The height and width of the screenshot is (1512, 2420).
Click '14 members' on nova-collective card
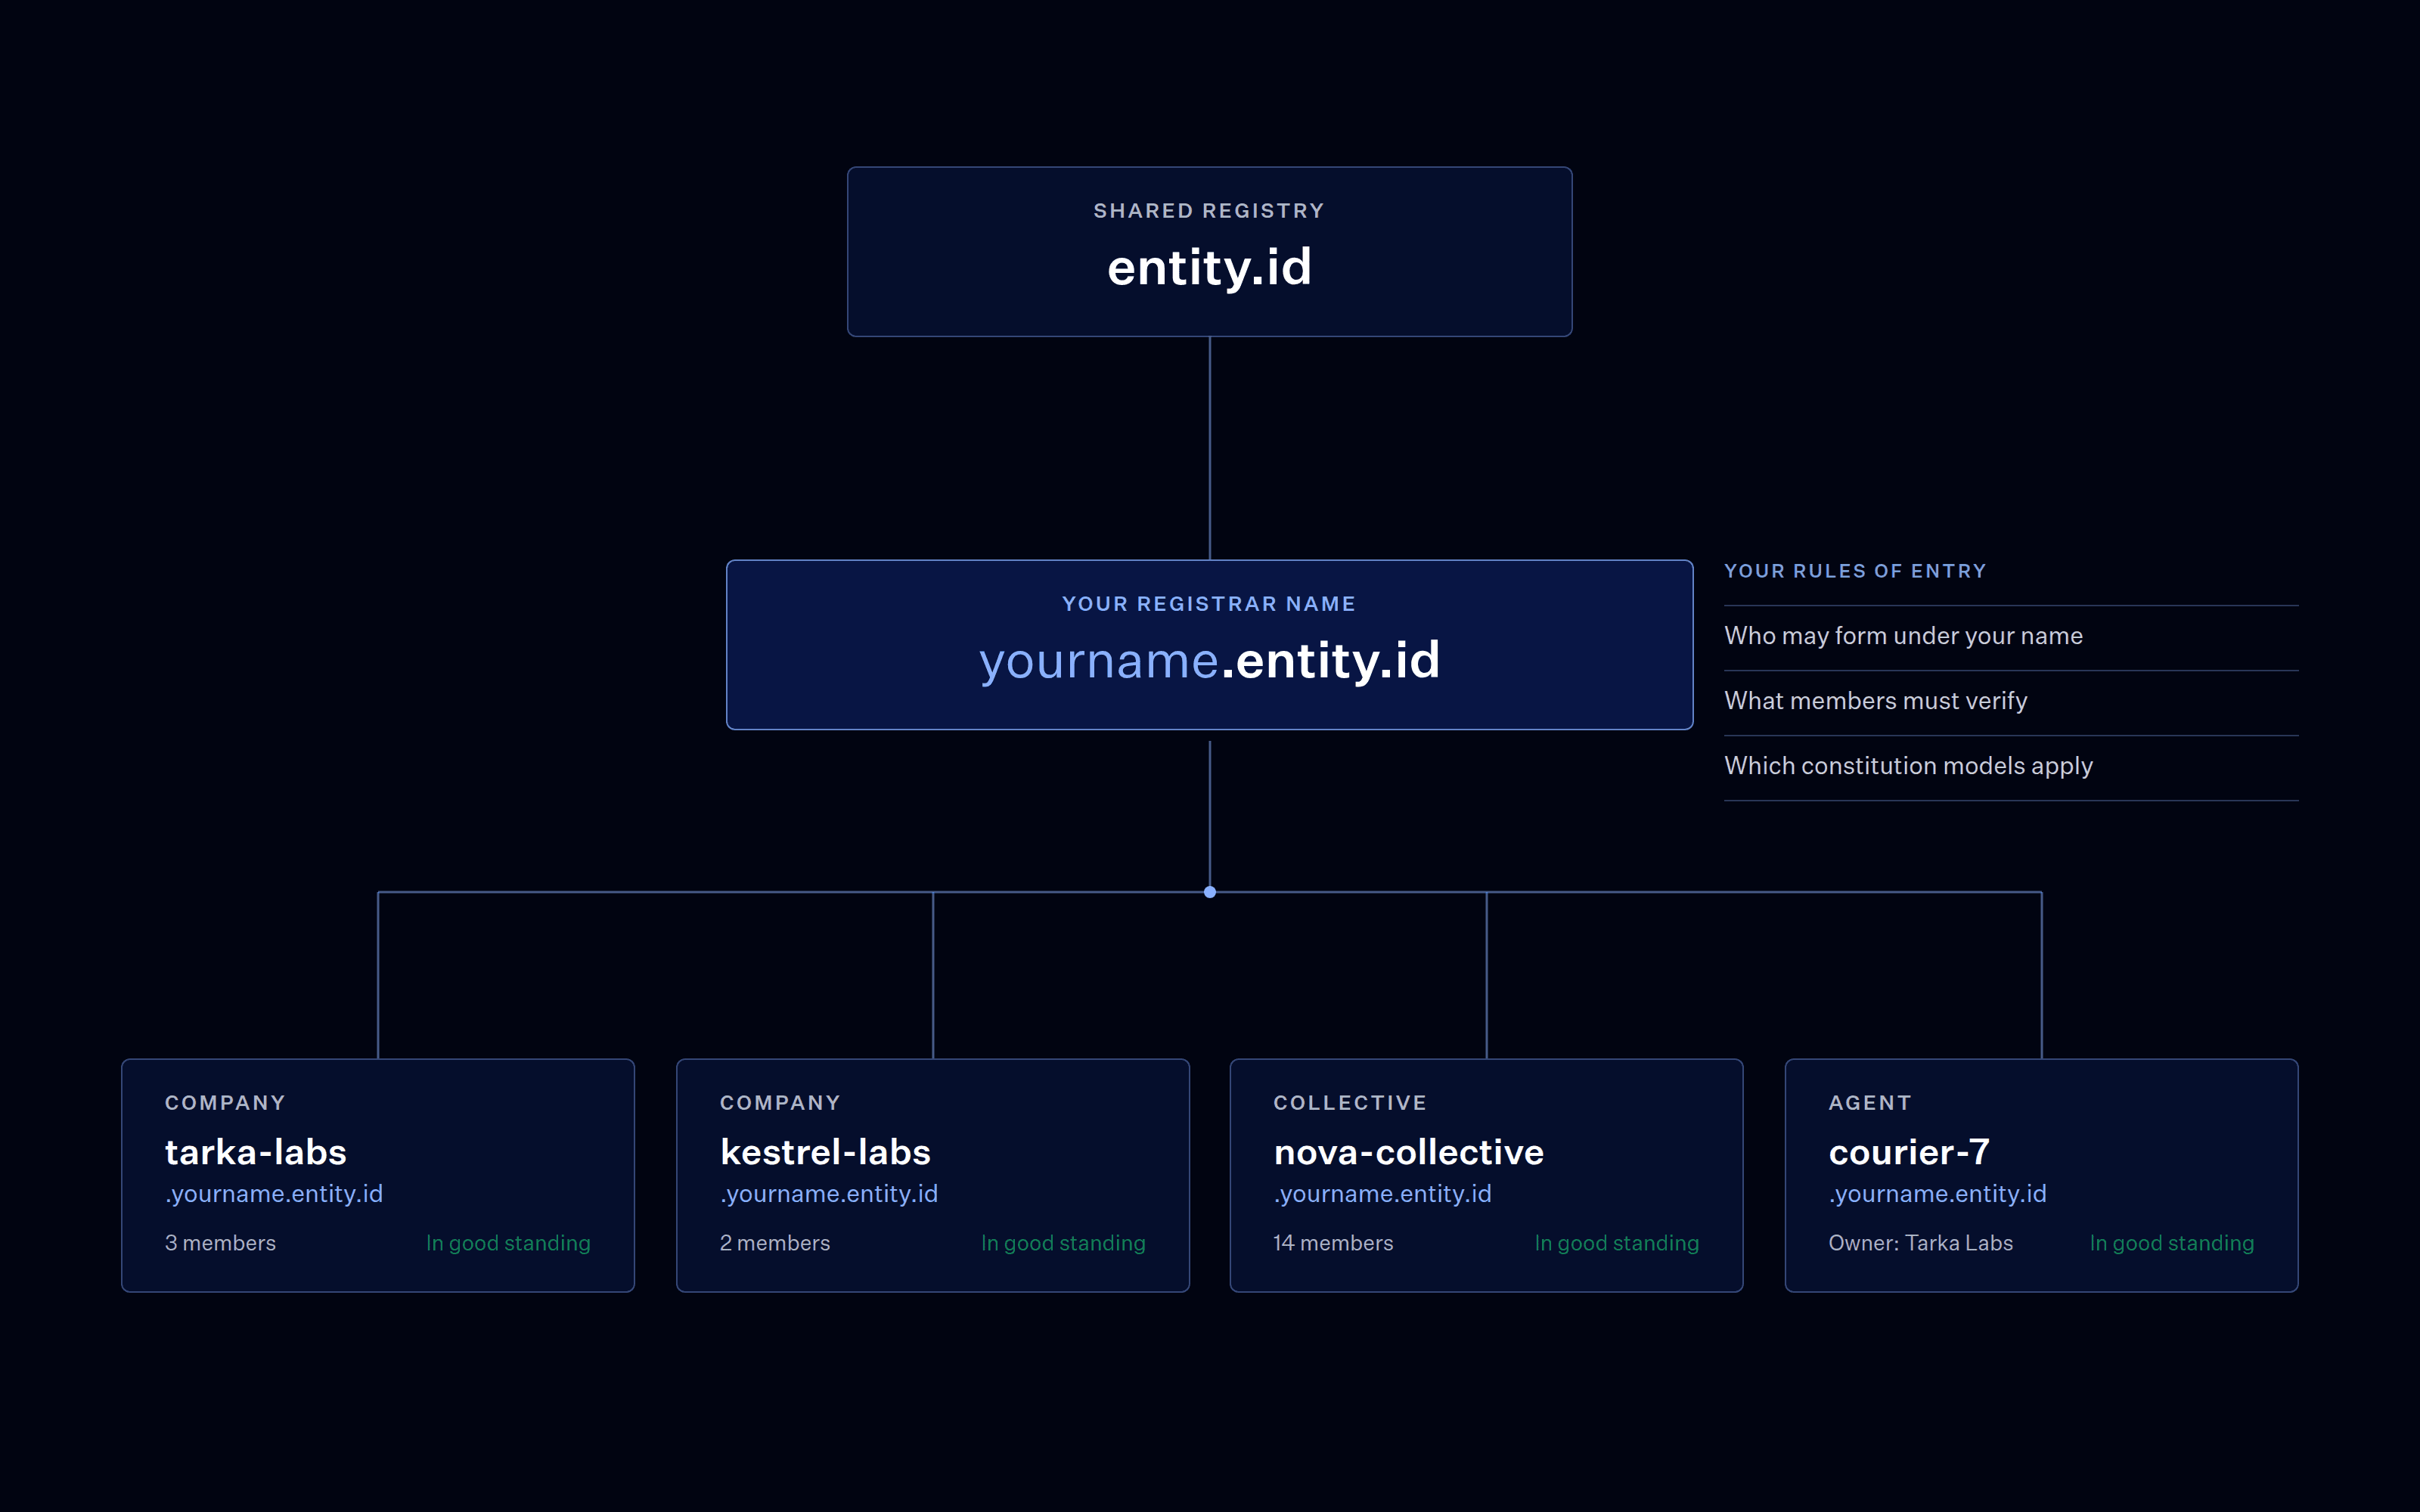click(x=1333, y=1243)
